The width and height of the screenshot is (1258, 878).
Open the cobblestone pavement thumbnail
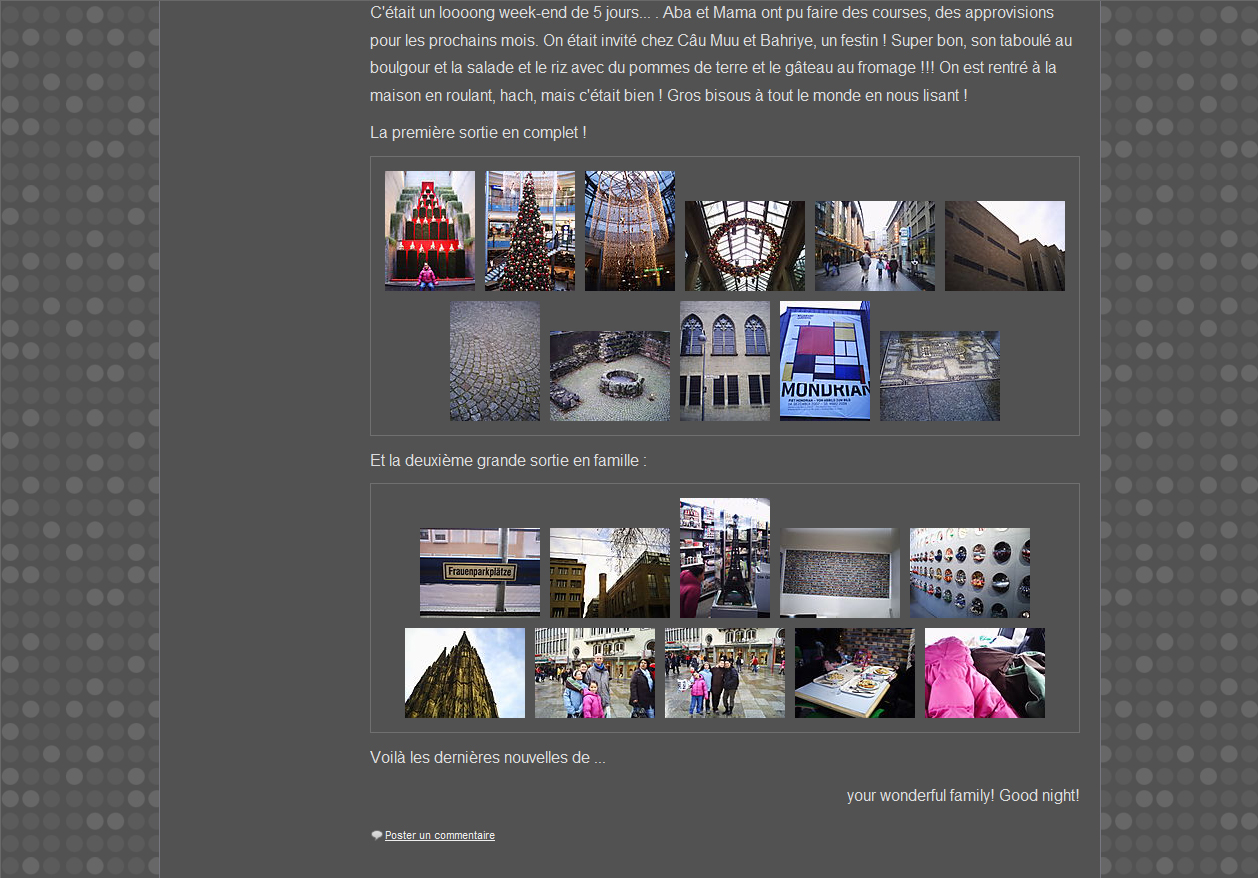tap(495, 361)
